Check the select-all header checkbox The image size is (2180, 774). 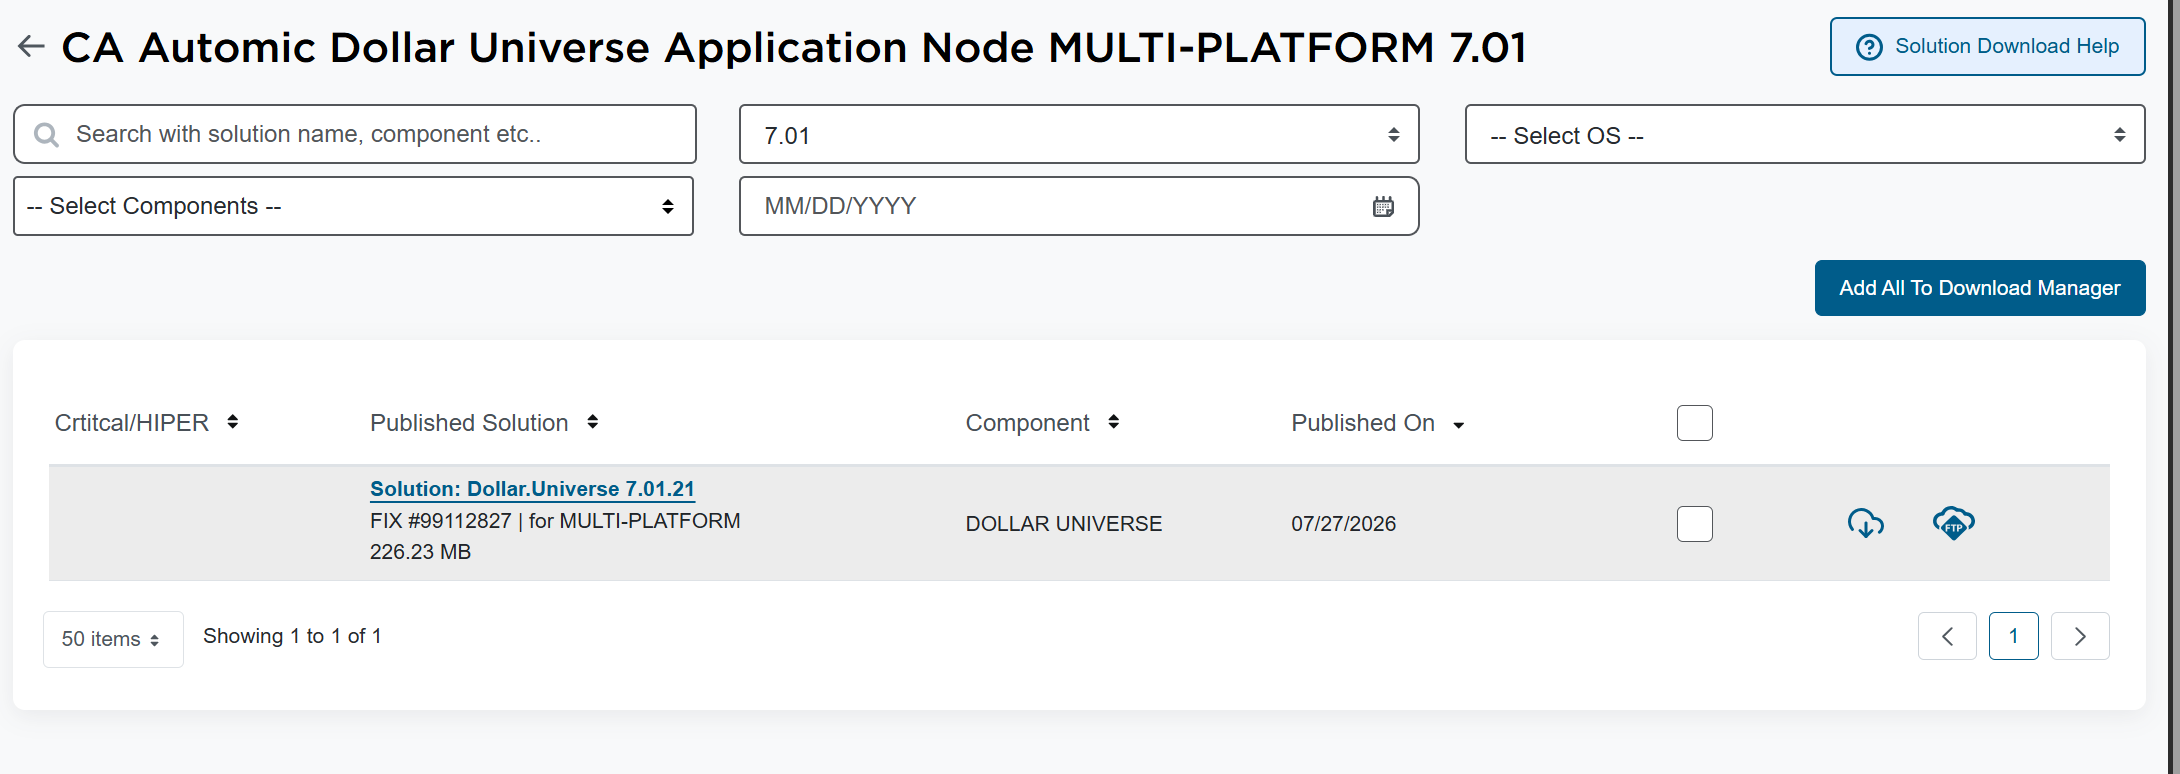click(x=1695, y=423)
